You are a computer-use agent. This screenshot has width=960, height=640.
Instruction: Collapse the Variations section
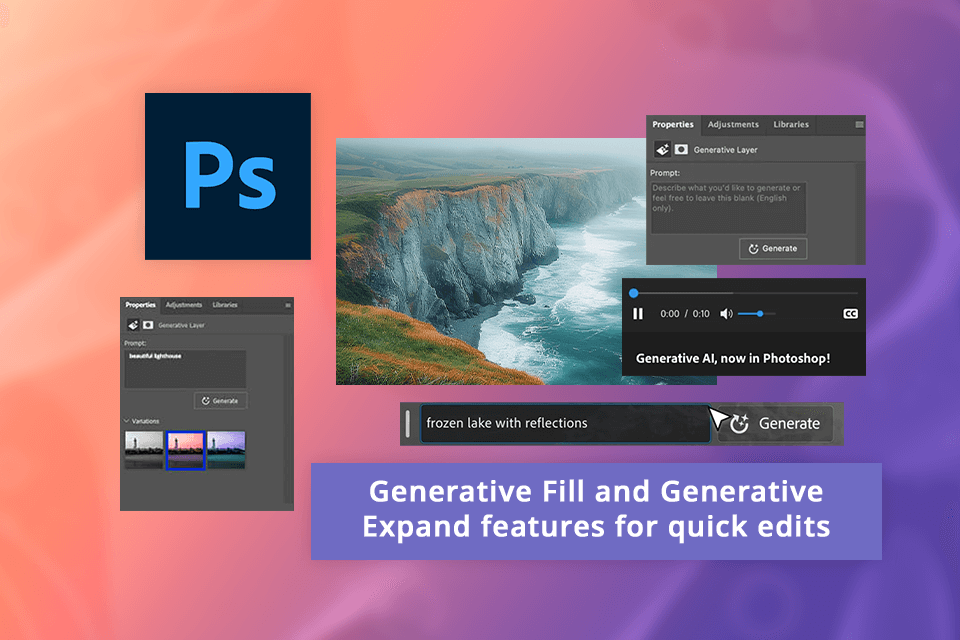click(x=127, y=421)
